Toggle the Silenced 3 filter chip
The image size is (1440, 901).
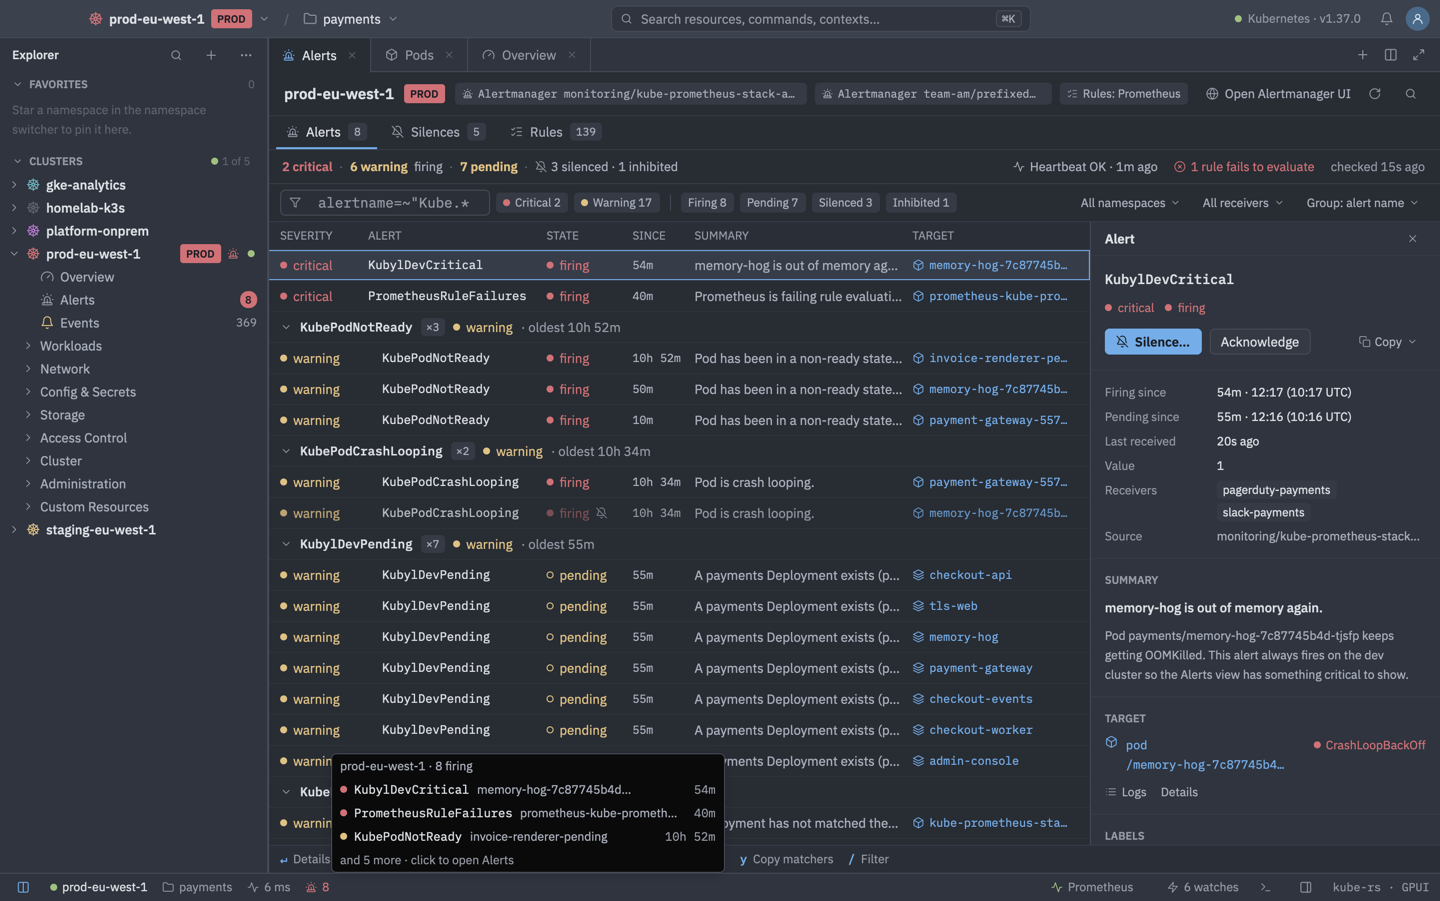[x=845, y=203]
